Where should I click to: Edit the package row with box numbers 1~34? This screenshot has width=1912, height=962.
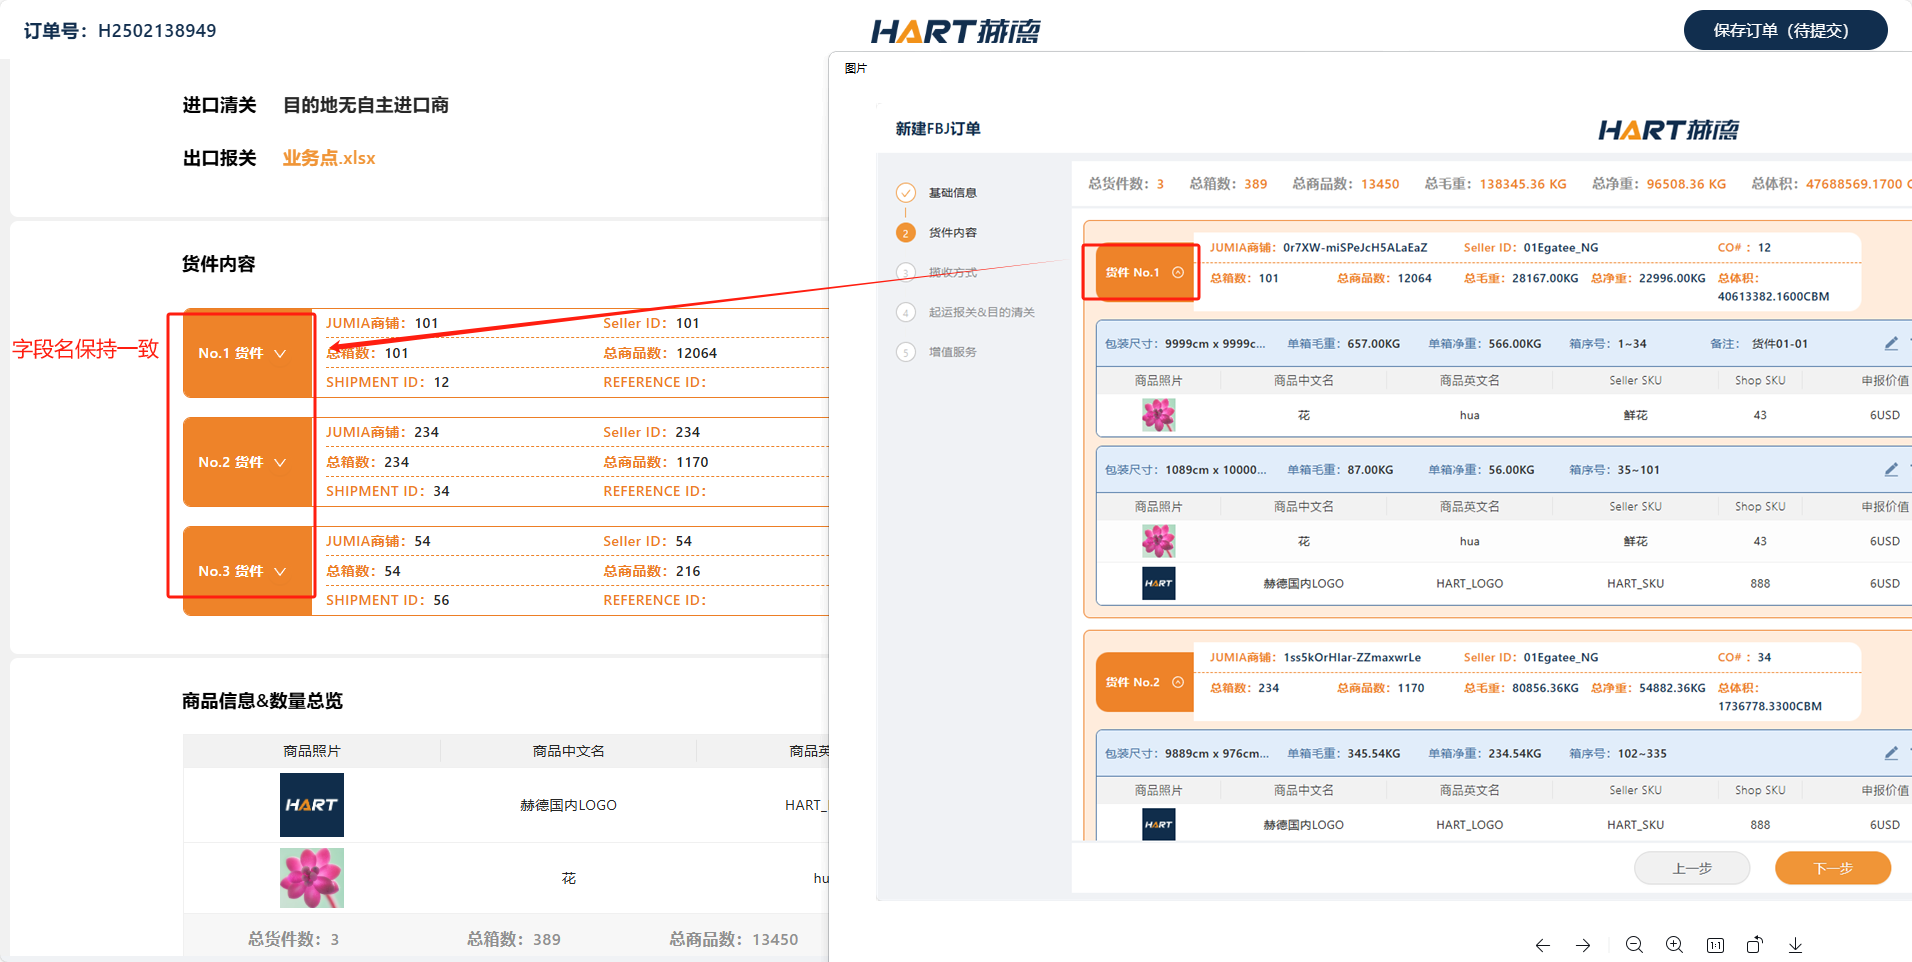pyautogui.click(x=1890, y=344)
